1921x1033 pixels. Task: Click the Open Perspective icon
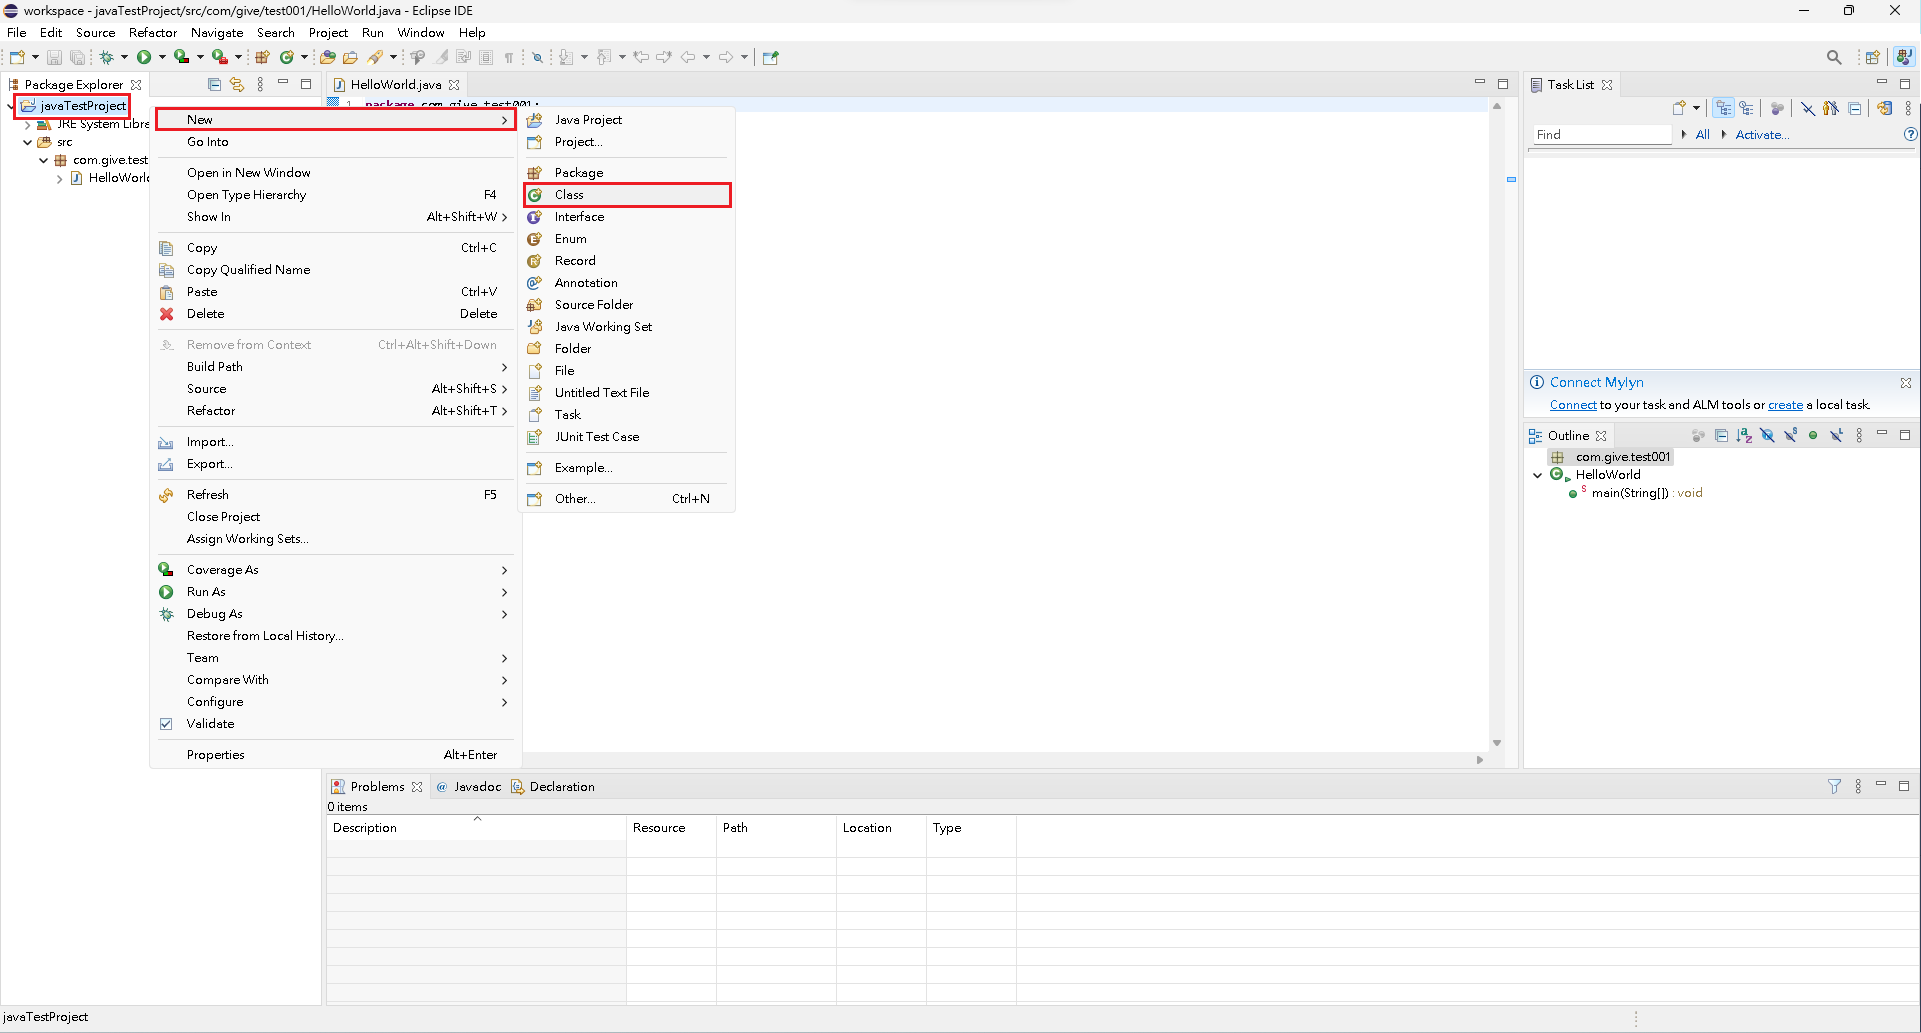click(1872, 57)
